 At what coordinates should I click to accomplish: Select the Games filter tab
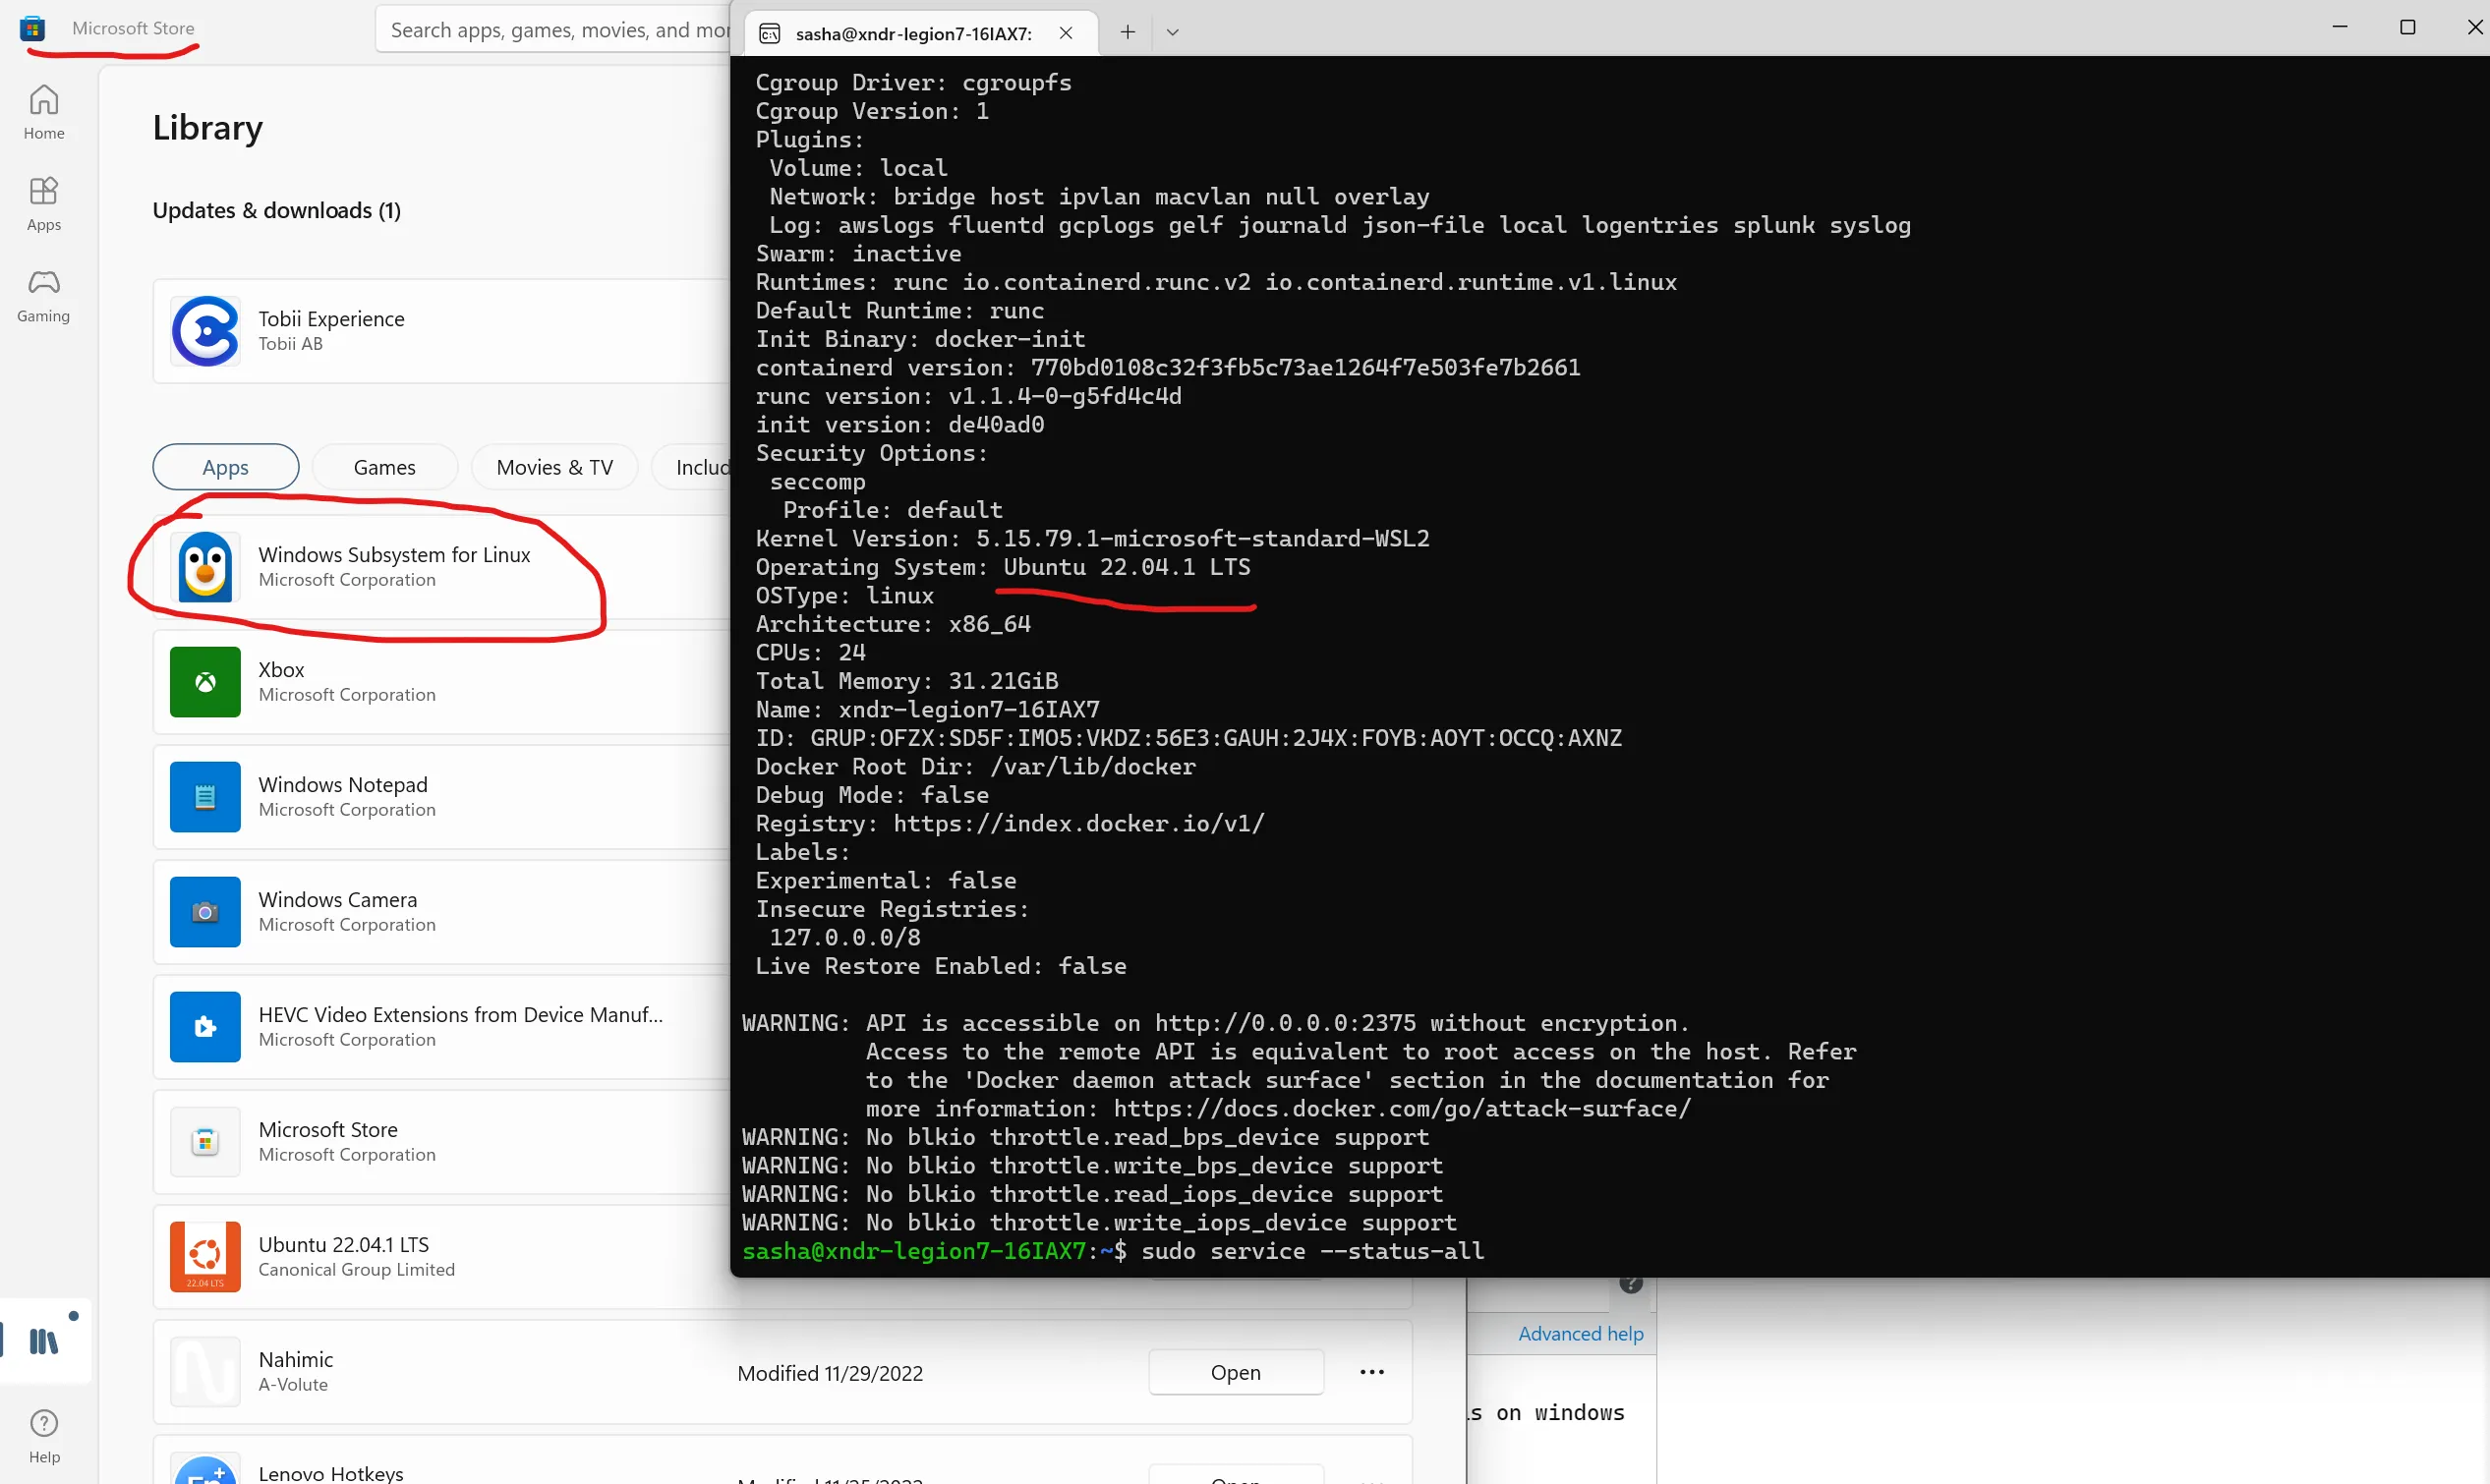tap(384, 467)
